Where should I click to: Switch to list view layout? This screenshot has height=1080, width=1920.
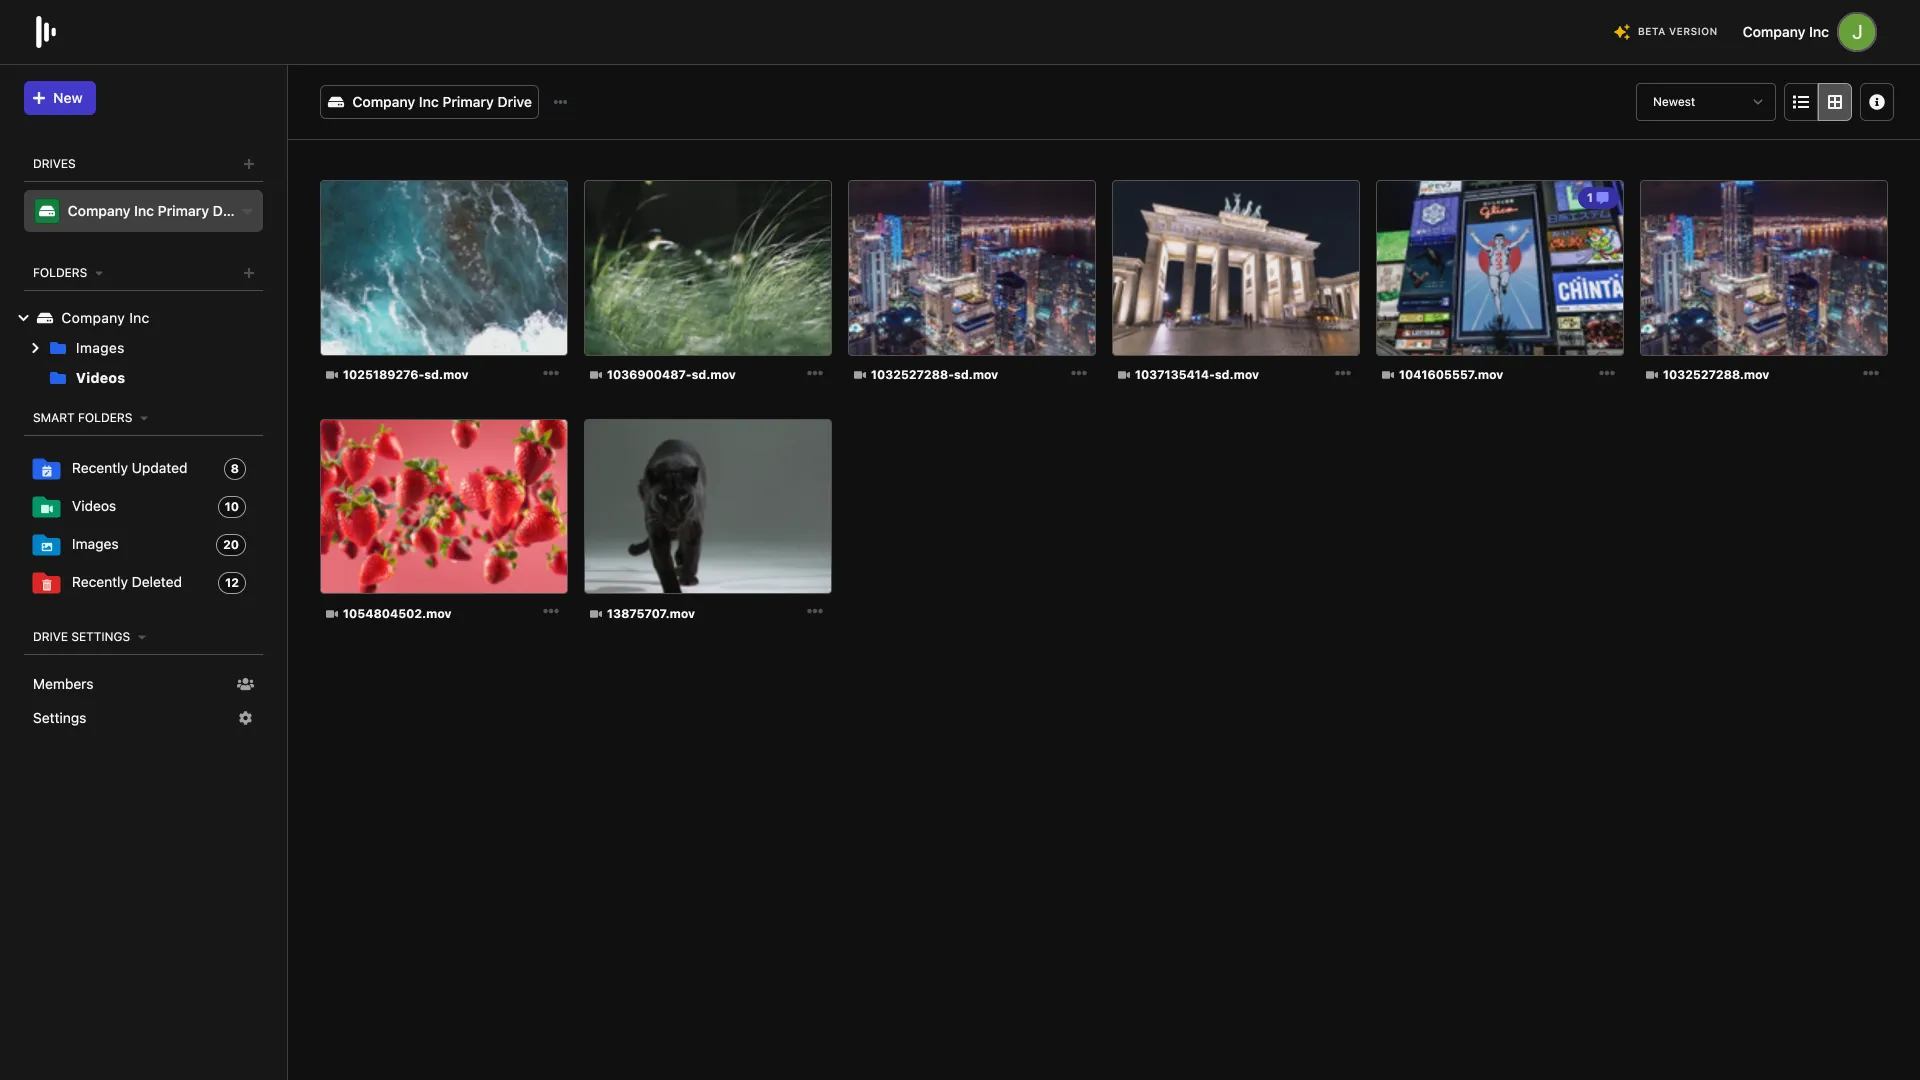pos(1801,102)
